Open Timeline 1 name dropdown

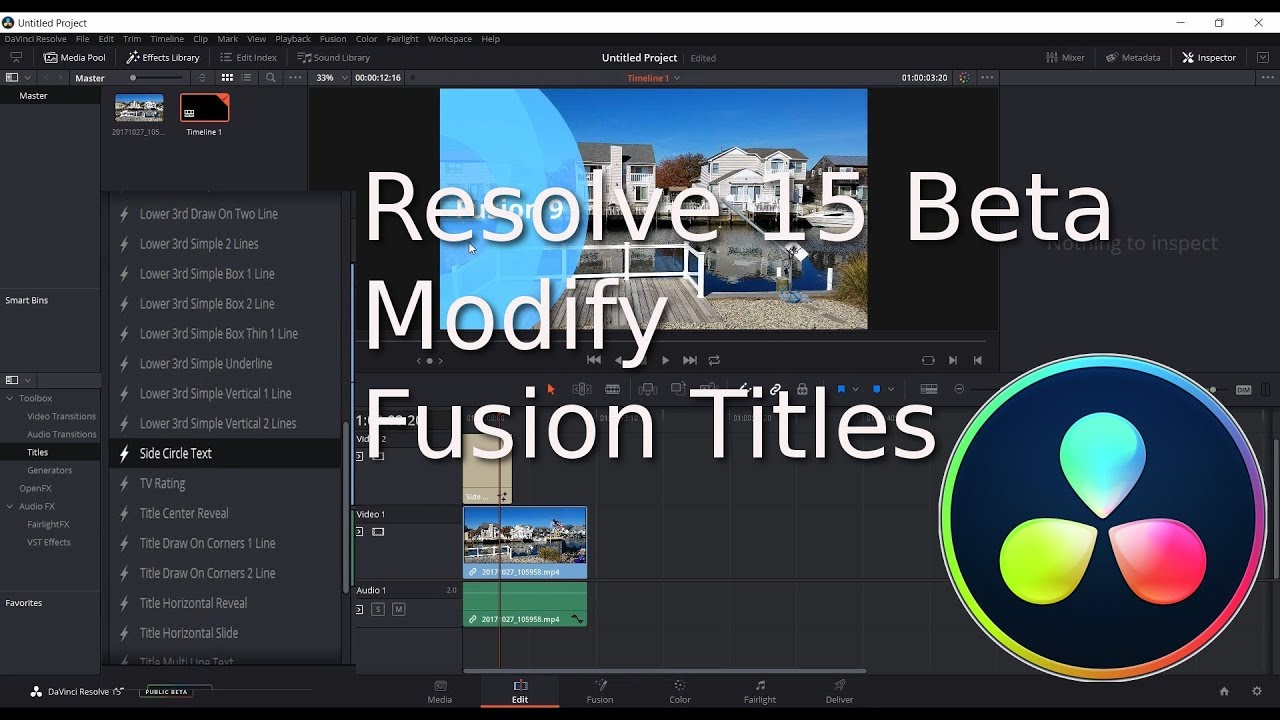click(x=654, y=78)
